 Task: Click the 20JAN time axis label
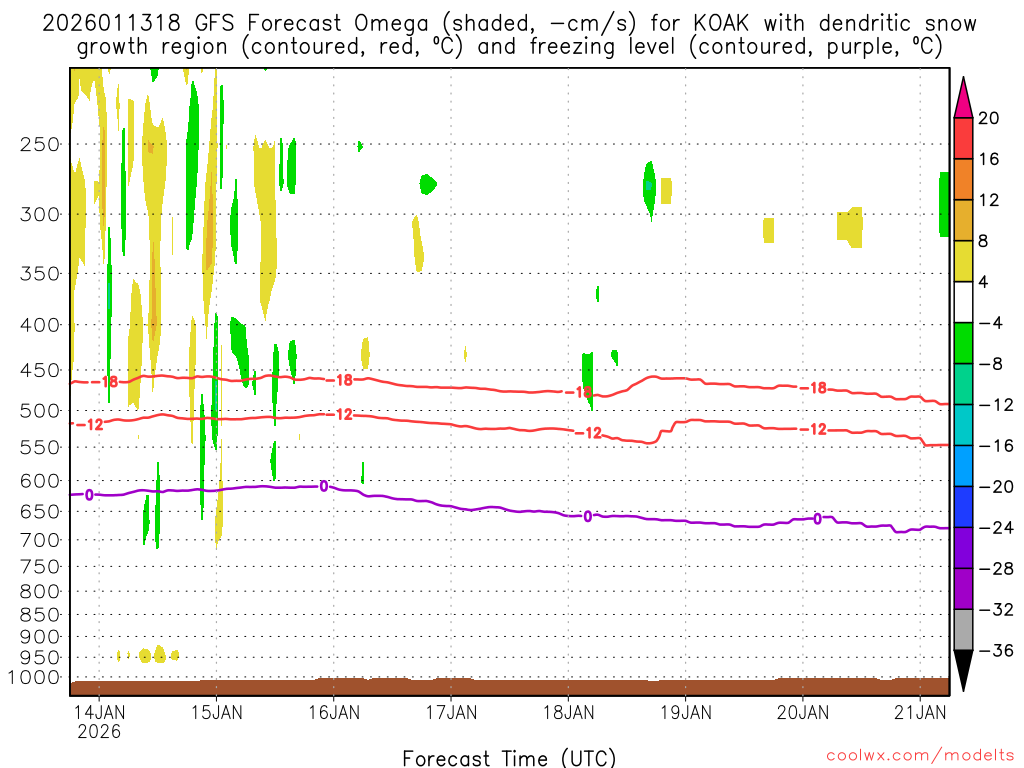coord(803,712)
